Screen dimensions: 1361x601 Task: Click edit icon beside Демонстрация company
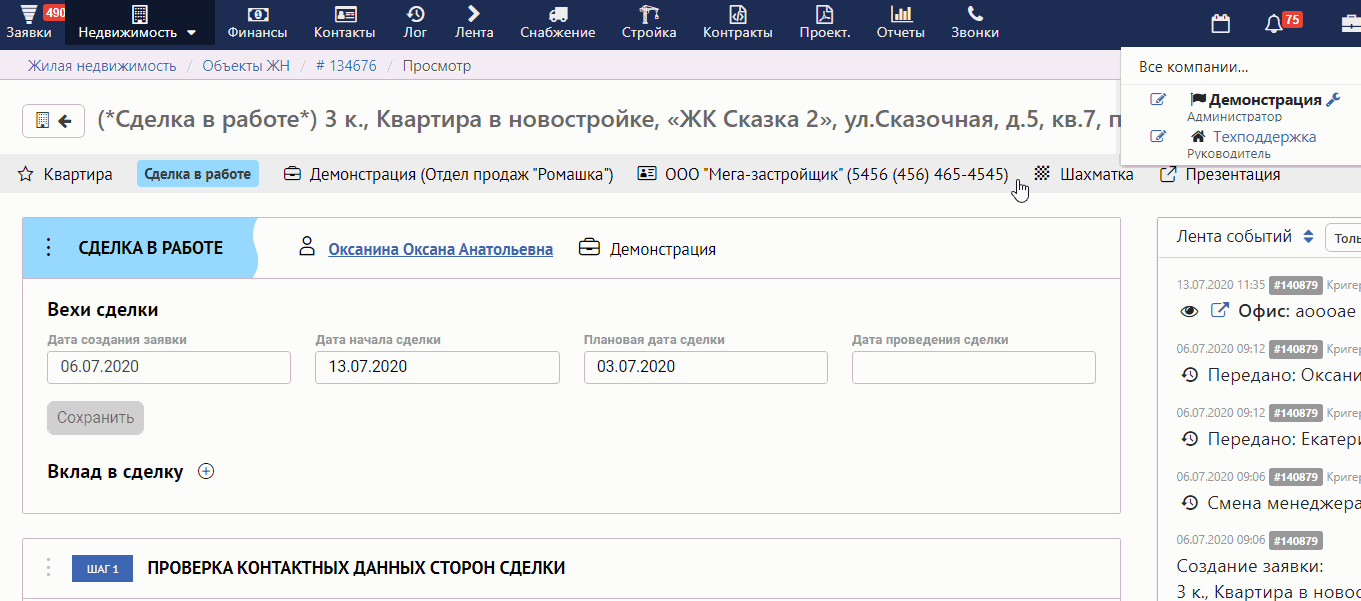(1158, 100)
